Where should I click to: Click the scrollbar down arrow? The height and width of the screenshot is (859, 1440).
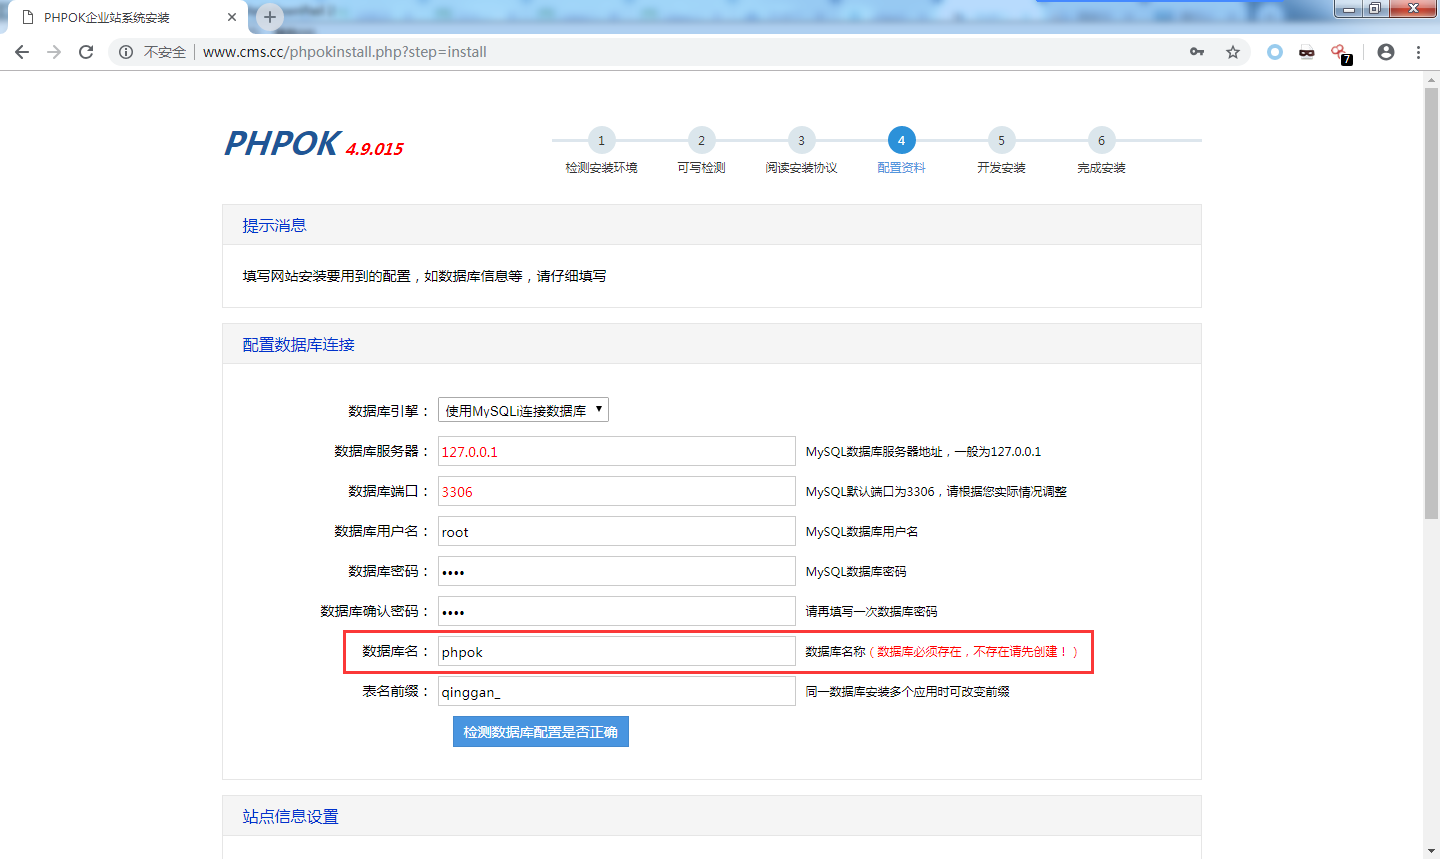[1431, 851]
